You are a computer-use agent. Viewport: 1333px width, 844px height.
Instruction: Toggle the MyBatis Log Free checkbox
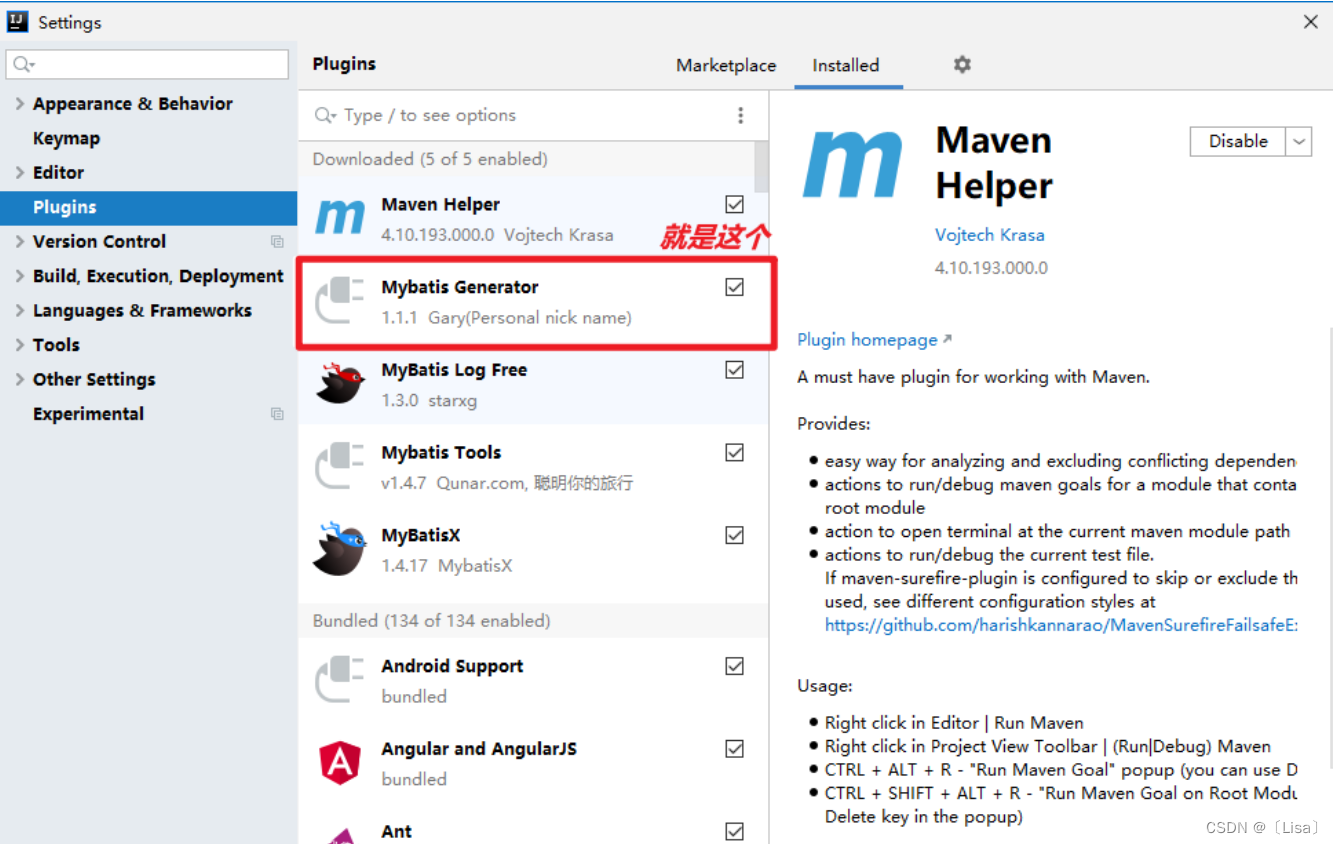click(735, 370)
